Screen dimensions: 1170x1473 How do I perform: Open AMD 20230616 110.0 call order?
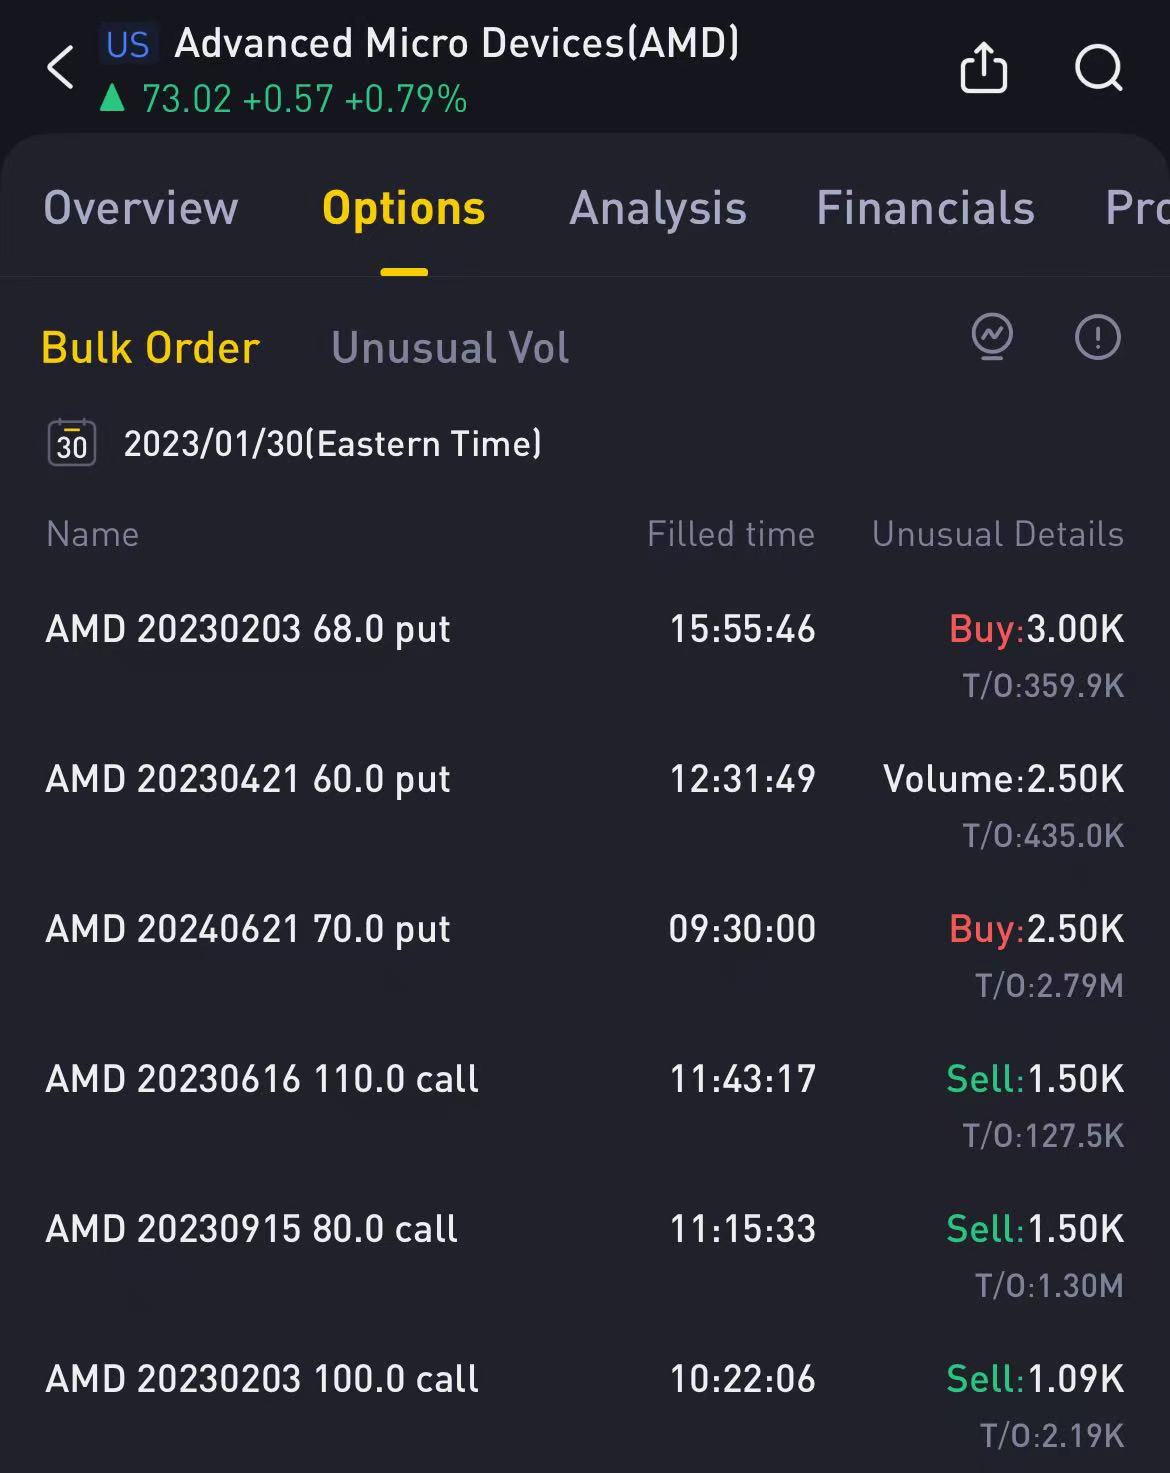pyautogui.click(x=585, y=1105)
